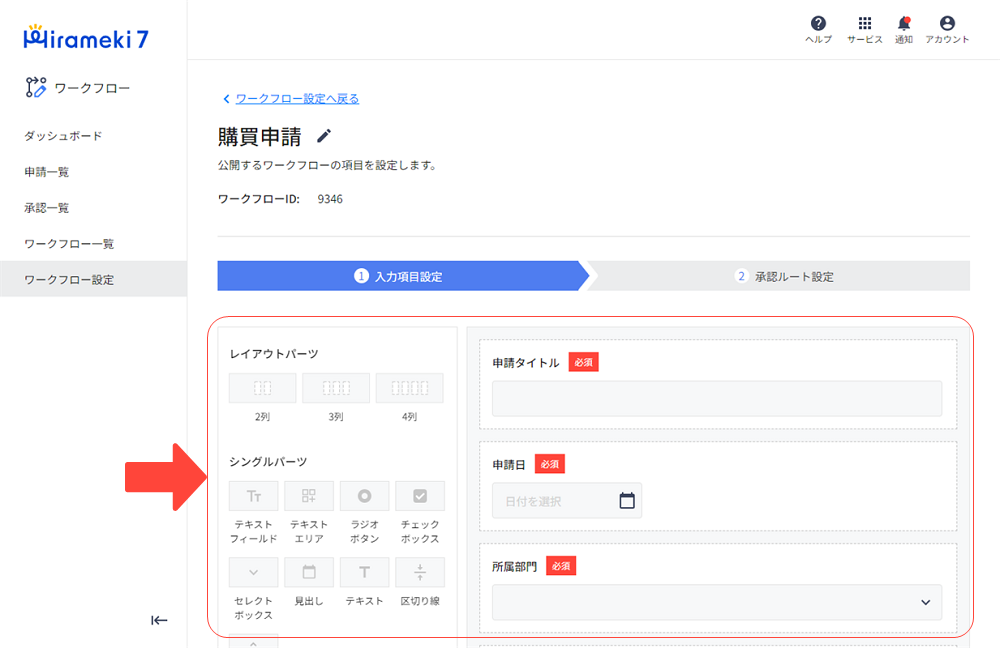1000x648 pixels.
Task: Select the 3列 layout option
Action: [x=336, y=387]
